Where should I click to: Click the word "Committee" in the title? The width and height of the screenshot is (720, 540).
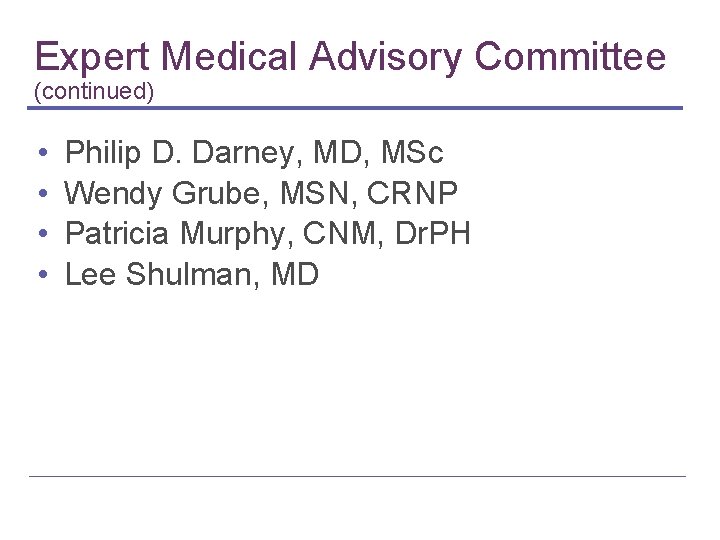click(570, 57)
